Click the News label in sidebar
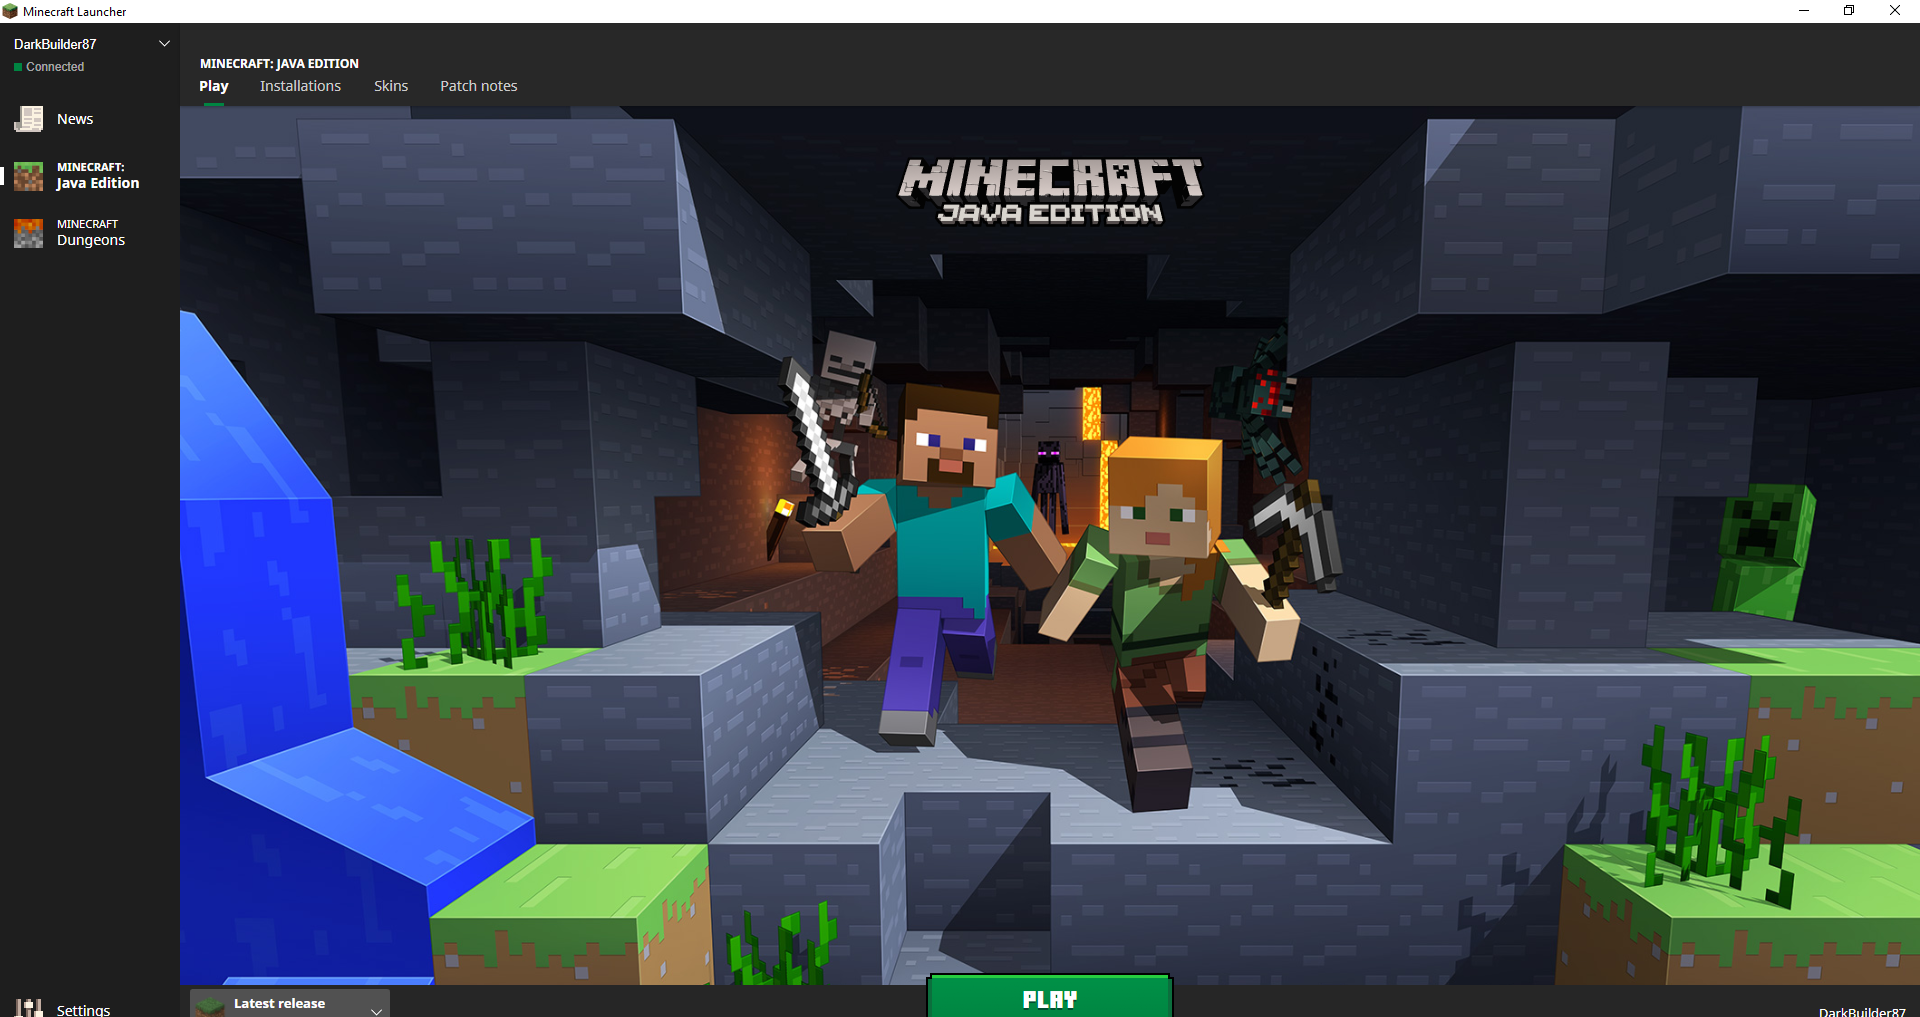The image size is (1920, 1017). coord(75,119)
